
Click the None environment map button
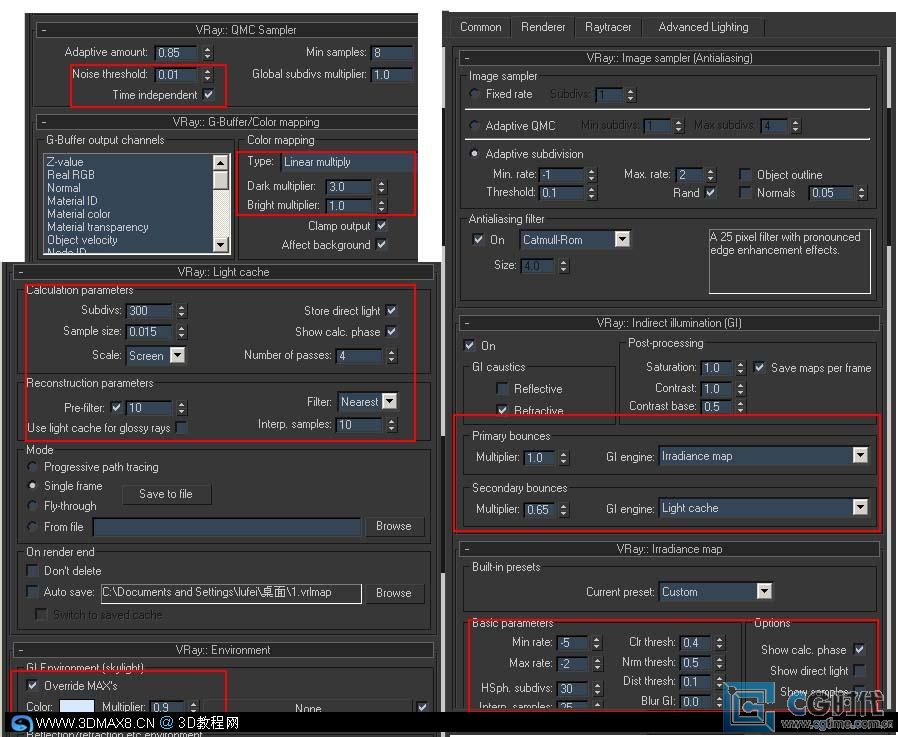308,708
